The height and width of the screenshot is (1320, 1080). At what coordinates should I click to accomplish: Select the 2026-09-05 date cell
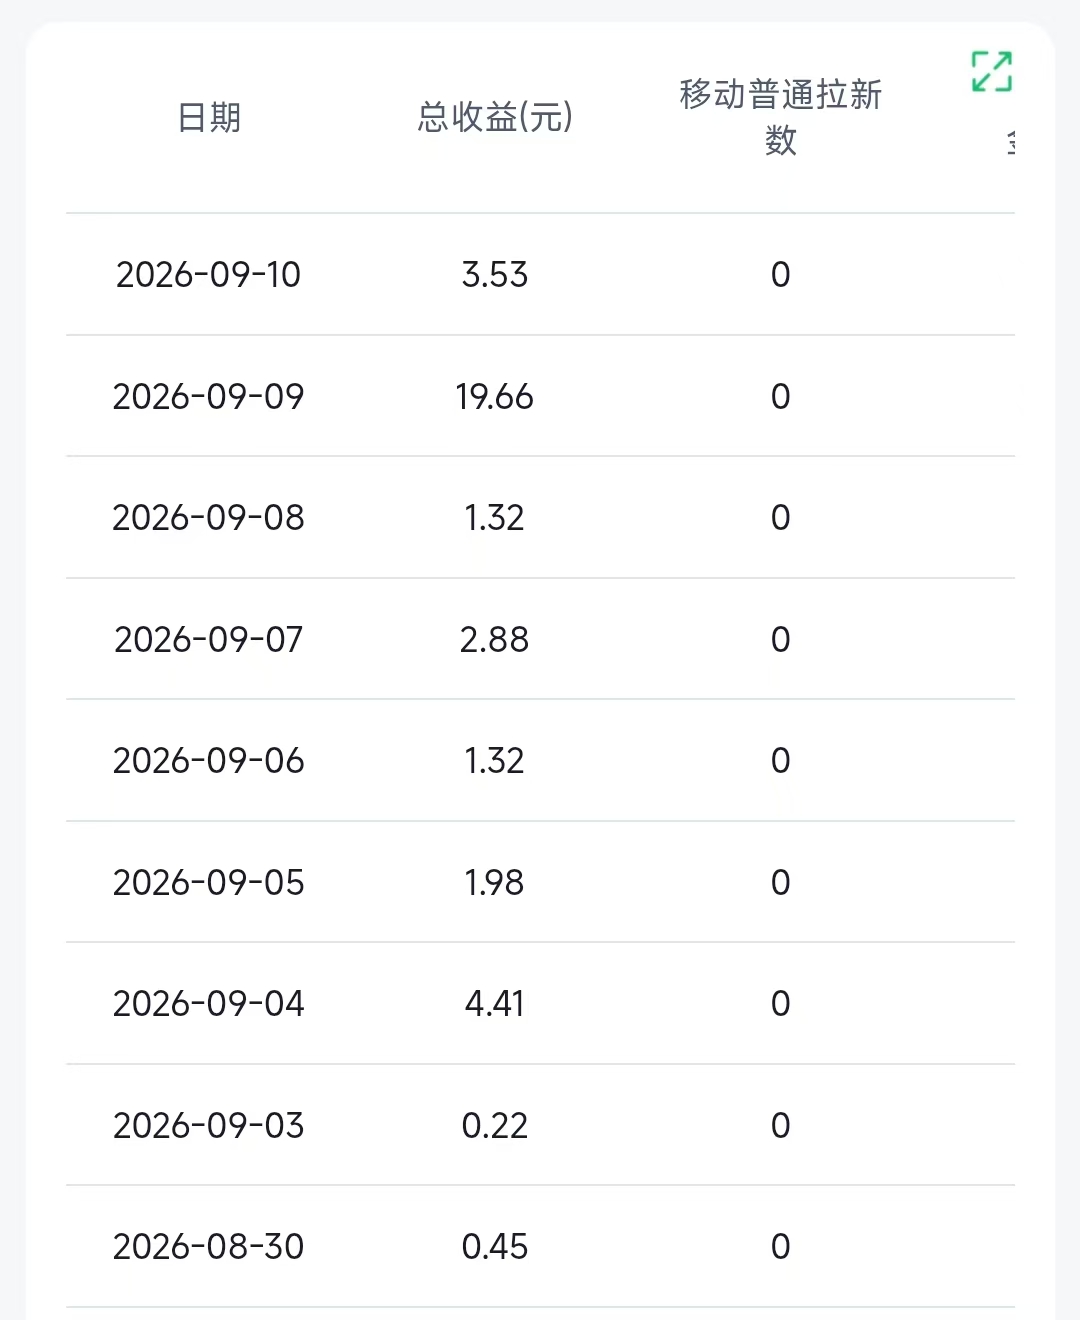coord(208,882)
